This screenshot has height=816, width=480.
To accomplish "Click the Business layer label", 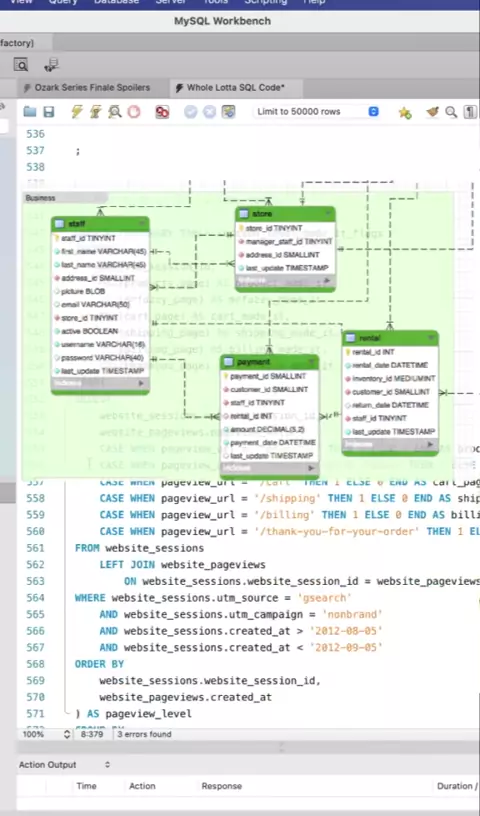I will 40,198.
